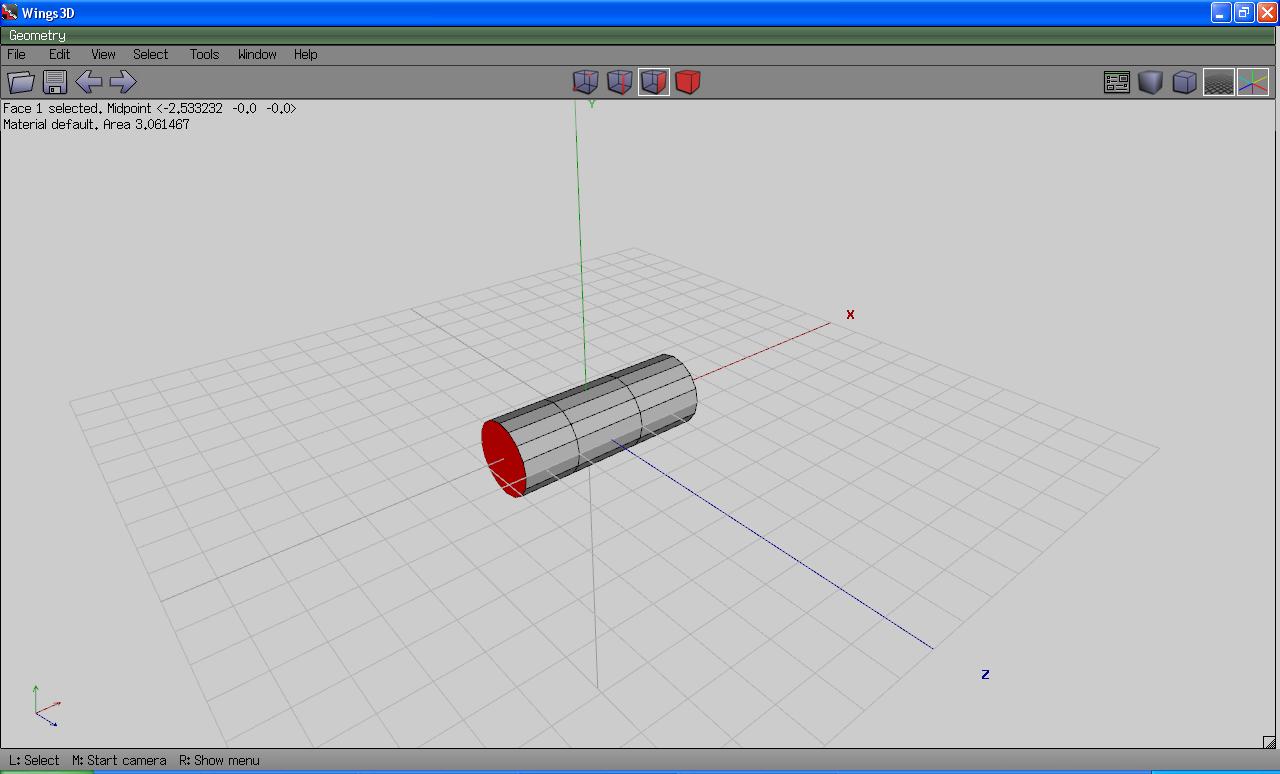1280x774 pixels.
Task: Switch to face selection mode
Action: 653,82
